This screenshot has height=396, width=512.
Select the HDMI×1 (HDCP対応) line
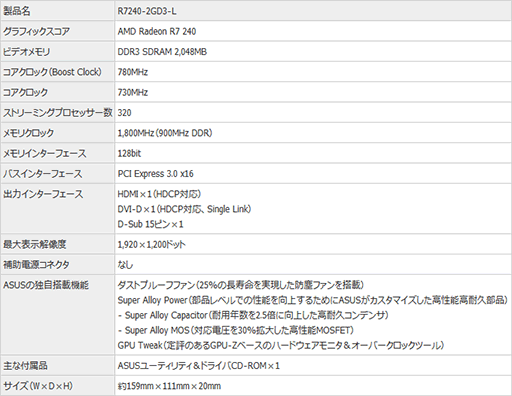point(159,194)
